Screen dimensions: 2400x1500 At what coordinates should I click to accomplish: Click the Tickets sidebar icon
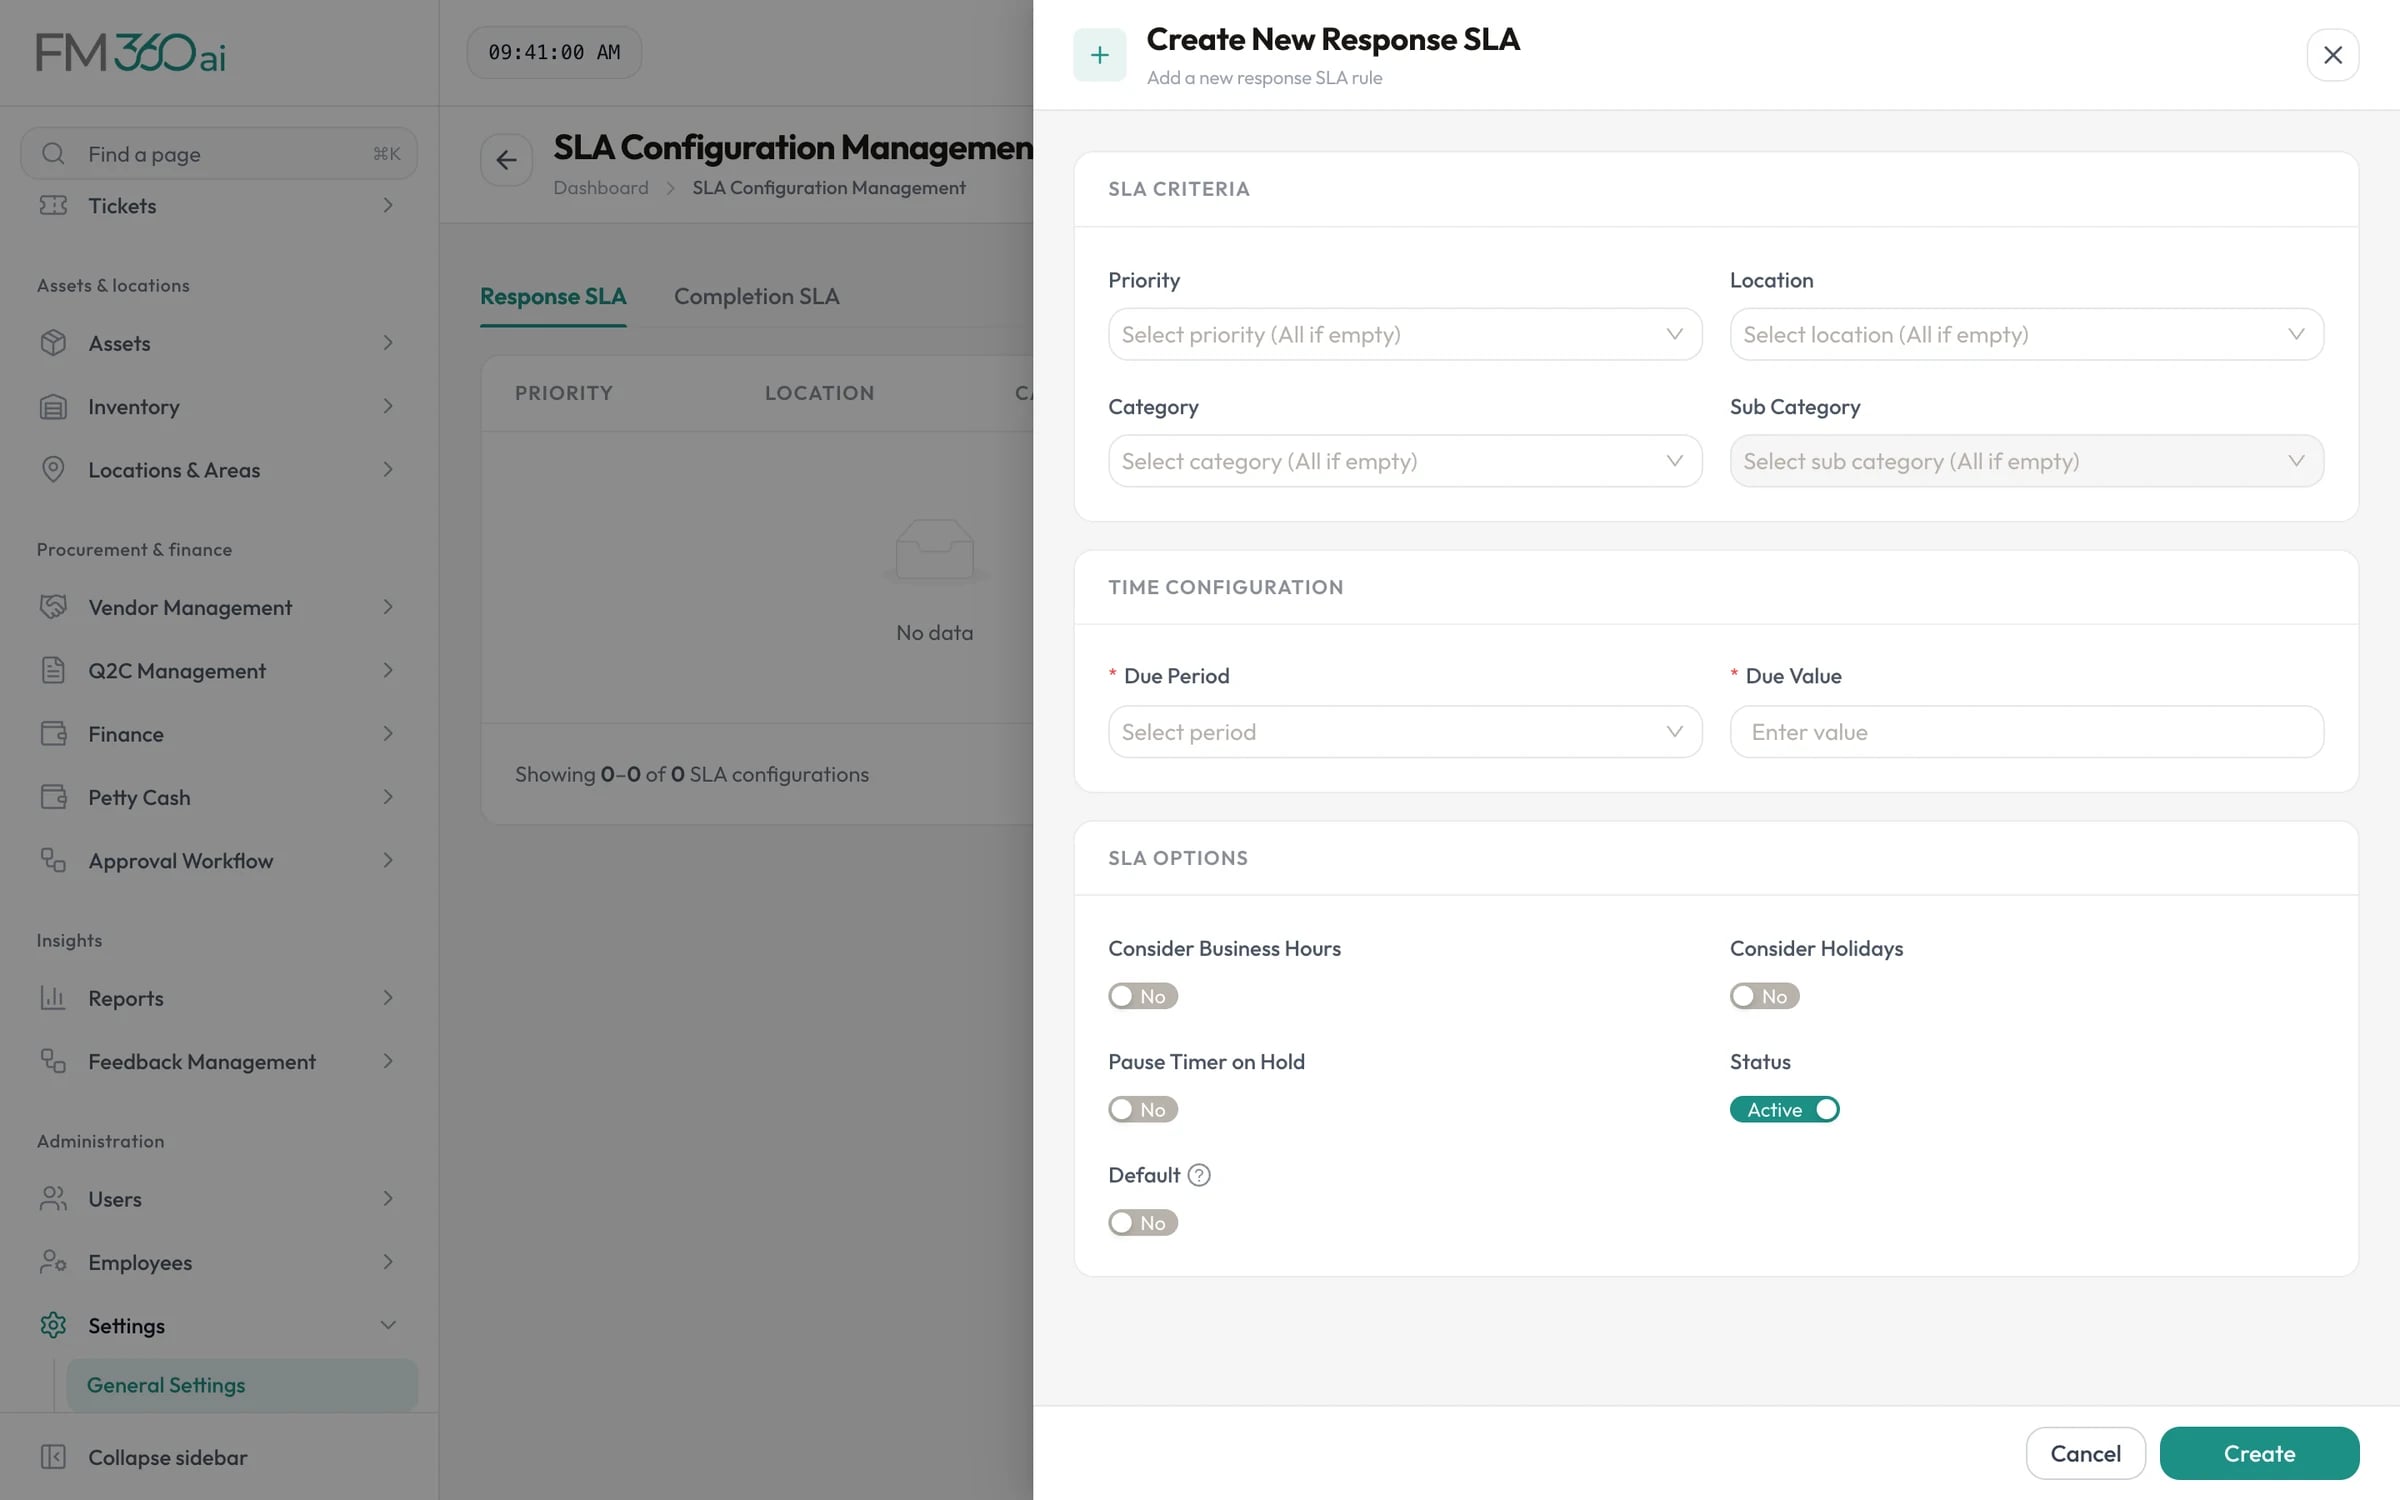click(53, 205)
